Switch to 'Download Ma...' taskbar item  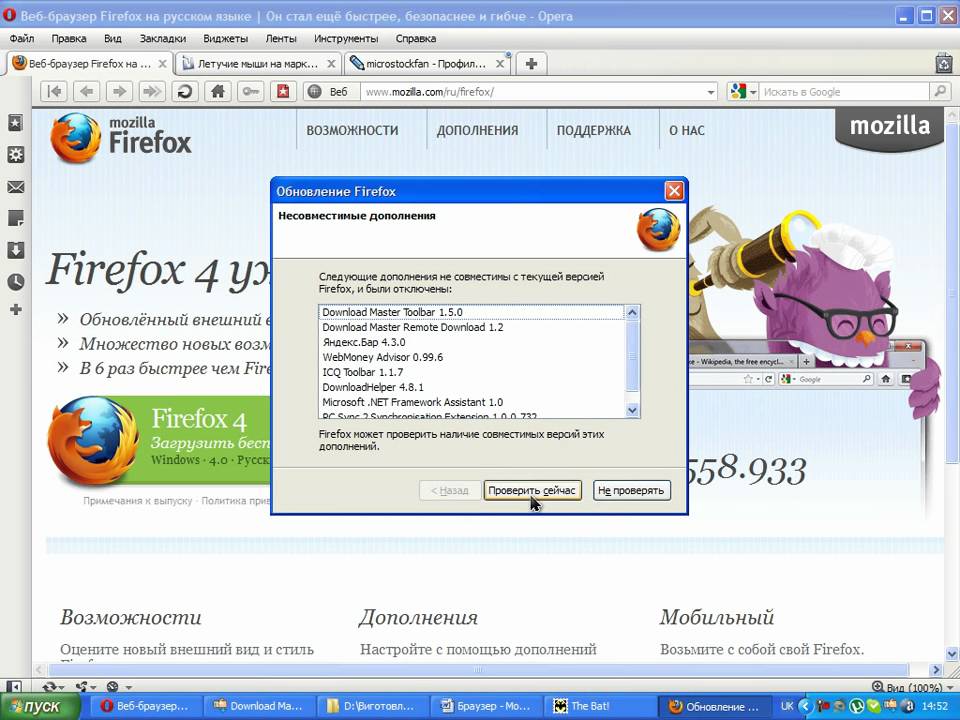258,707
